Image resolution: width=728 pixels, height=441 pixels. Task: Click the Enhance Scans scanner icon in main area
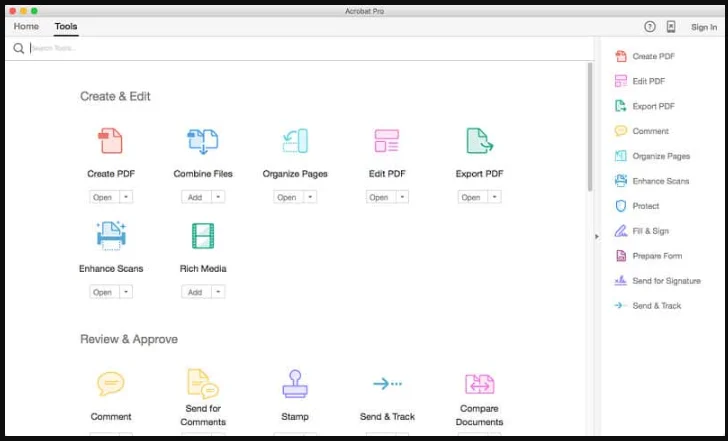coord(111,236)
